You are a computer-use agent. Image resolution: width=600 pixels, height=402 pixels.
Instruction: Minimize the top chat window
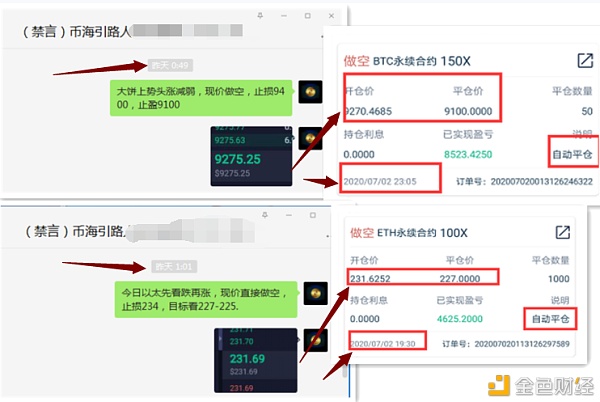click(284, 16)
